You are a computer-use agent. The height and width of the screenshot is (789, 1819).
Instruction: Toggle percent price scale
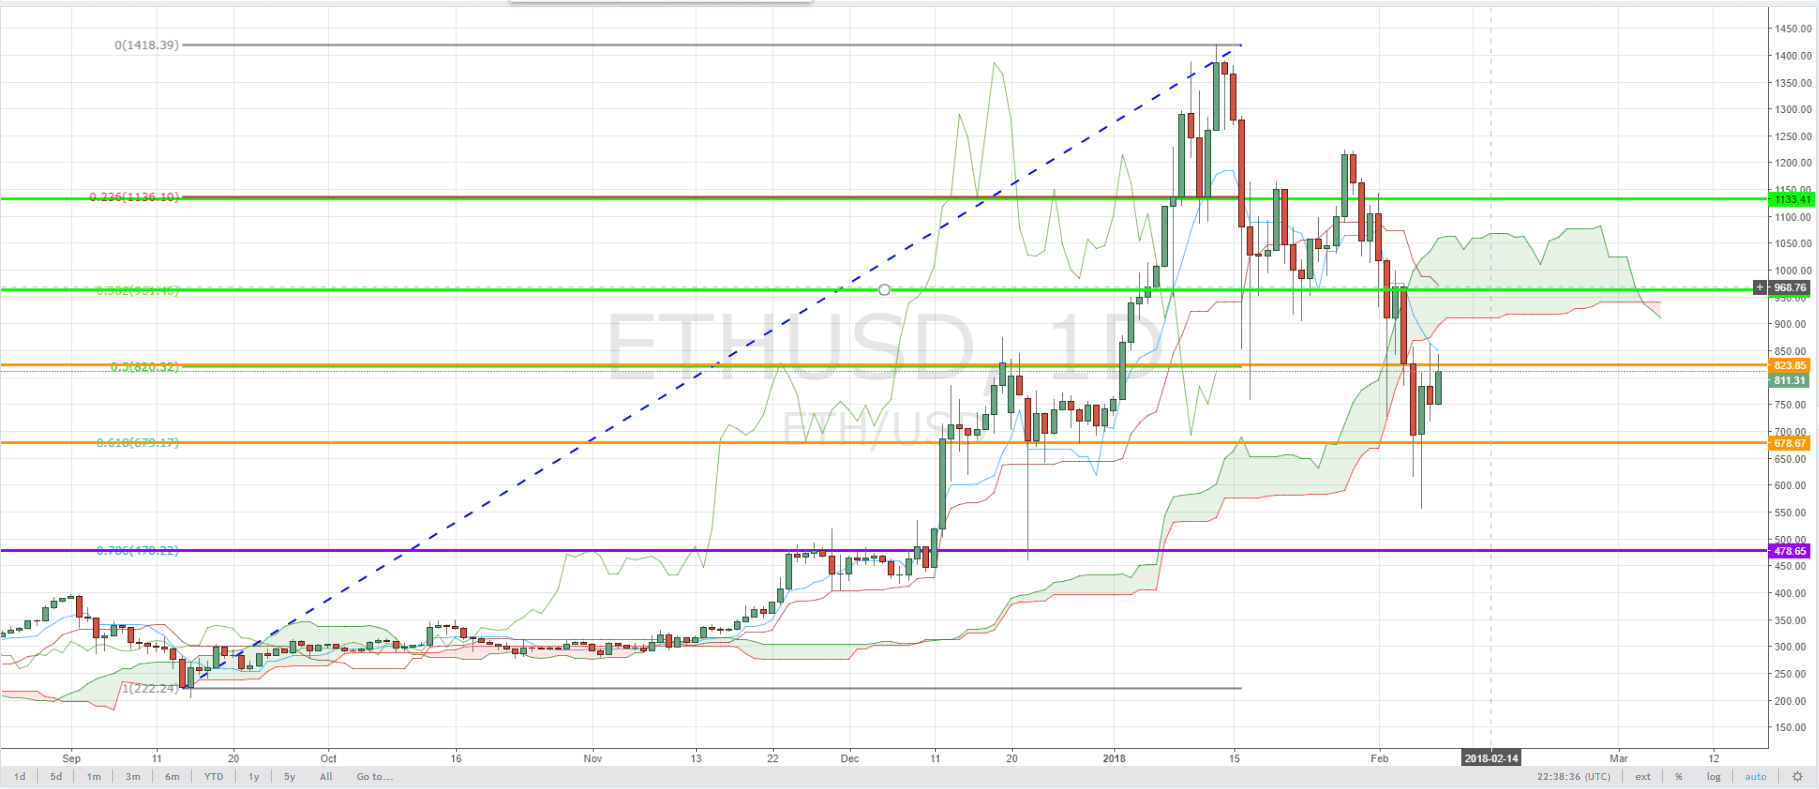(1679, 777)
